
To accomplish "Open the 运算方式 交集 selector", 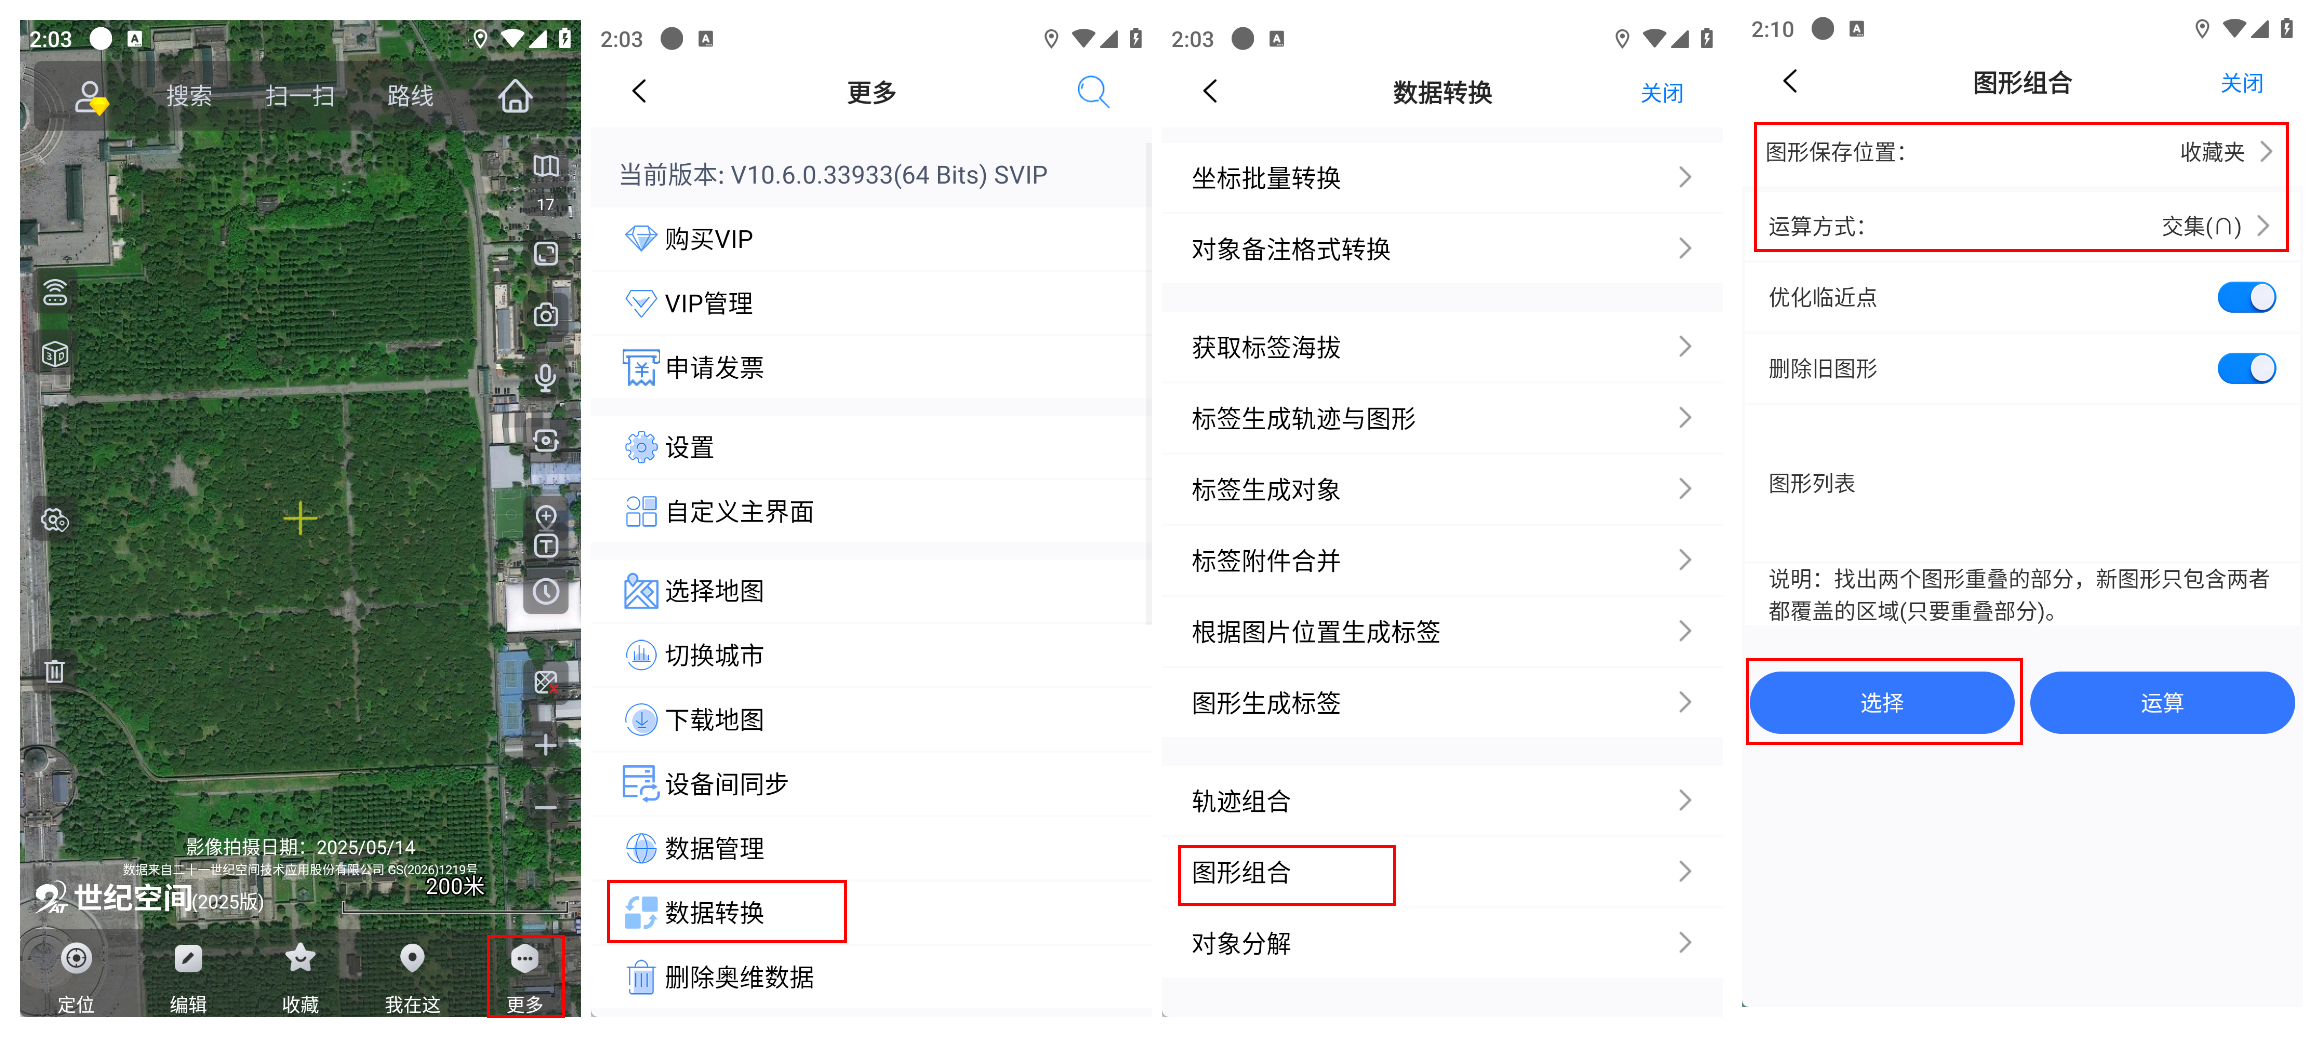I will pyautogui.click(x=2021, y=226).
